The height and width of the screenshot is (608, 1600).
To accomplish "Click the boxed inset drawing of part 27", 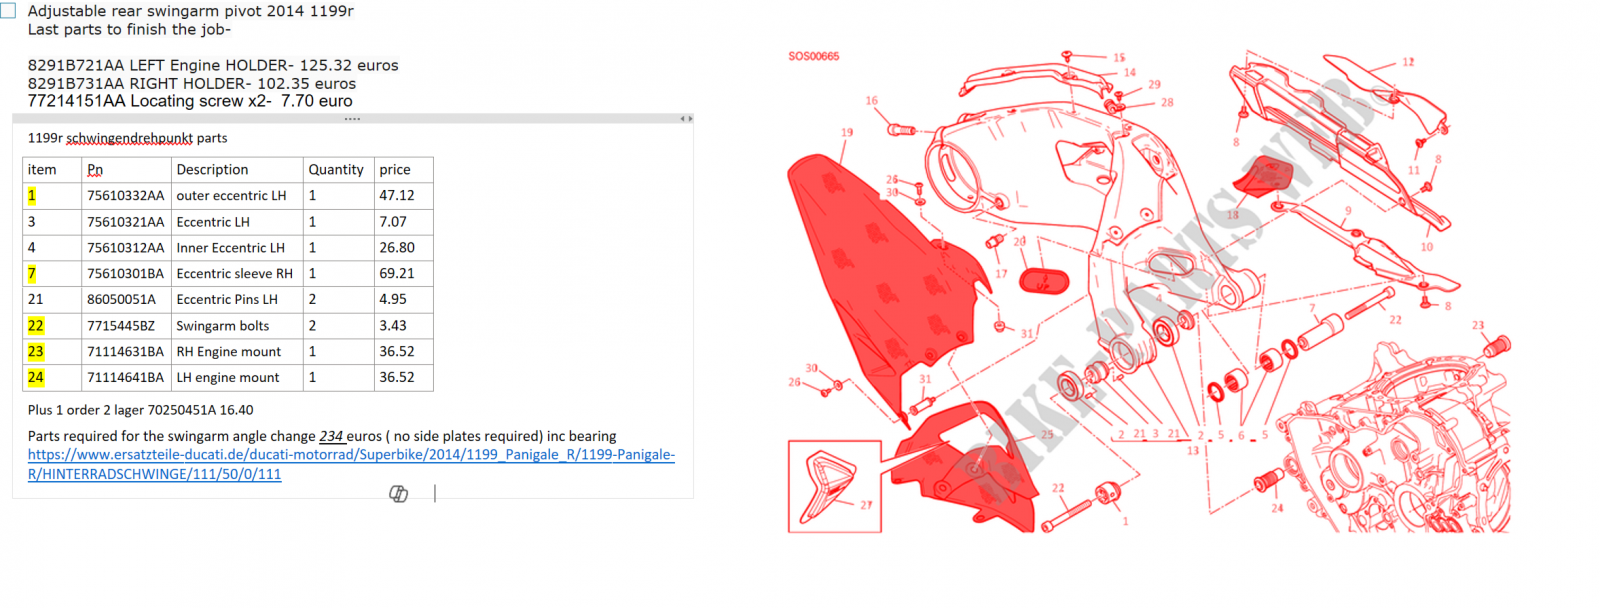I will (834, 486).
